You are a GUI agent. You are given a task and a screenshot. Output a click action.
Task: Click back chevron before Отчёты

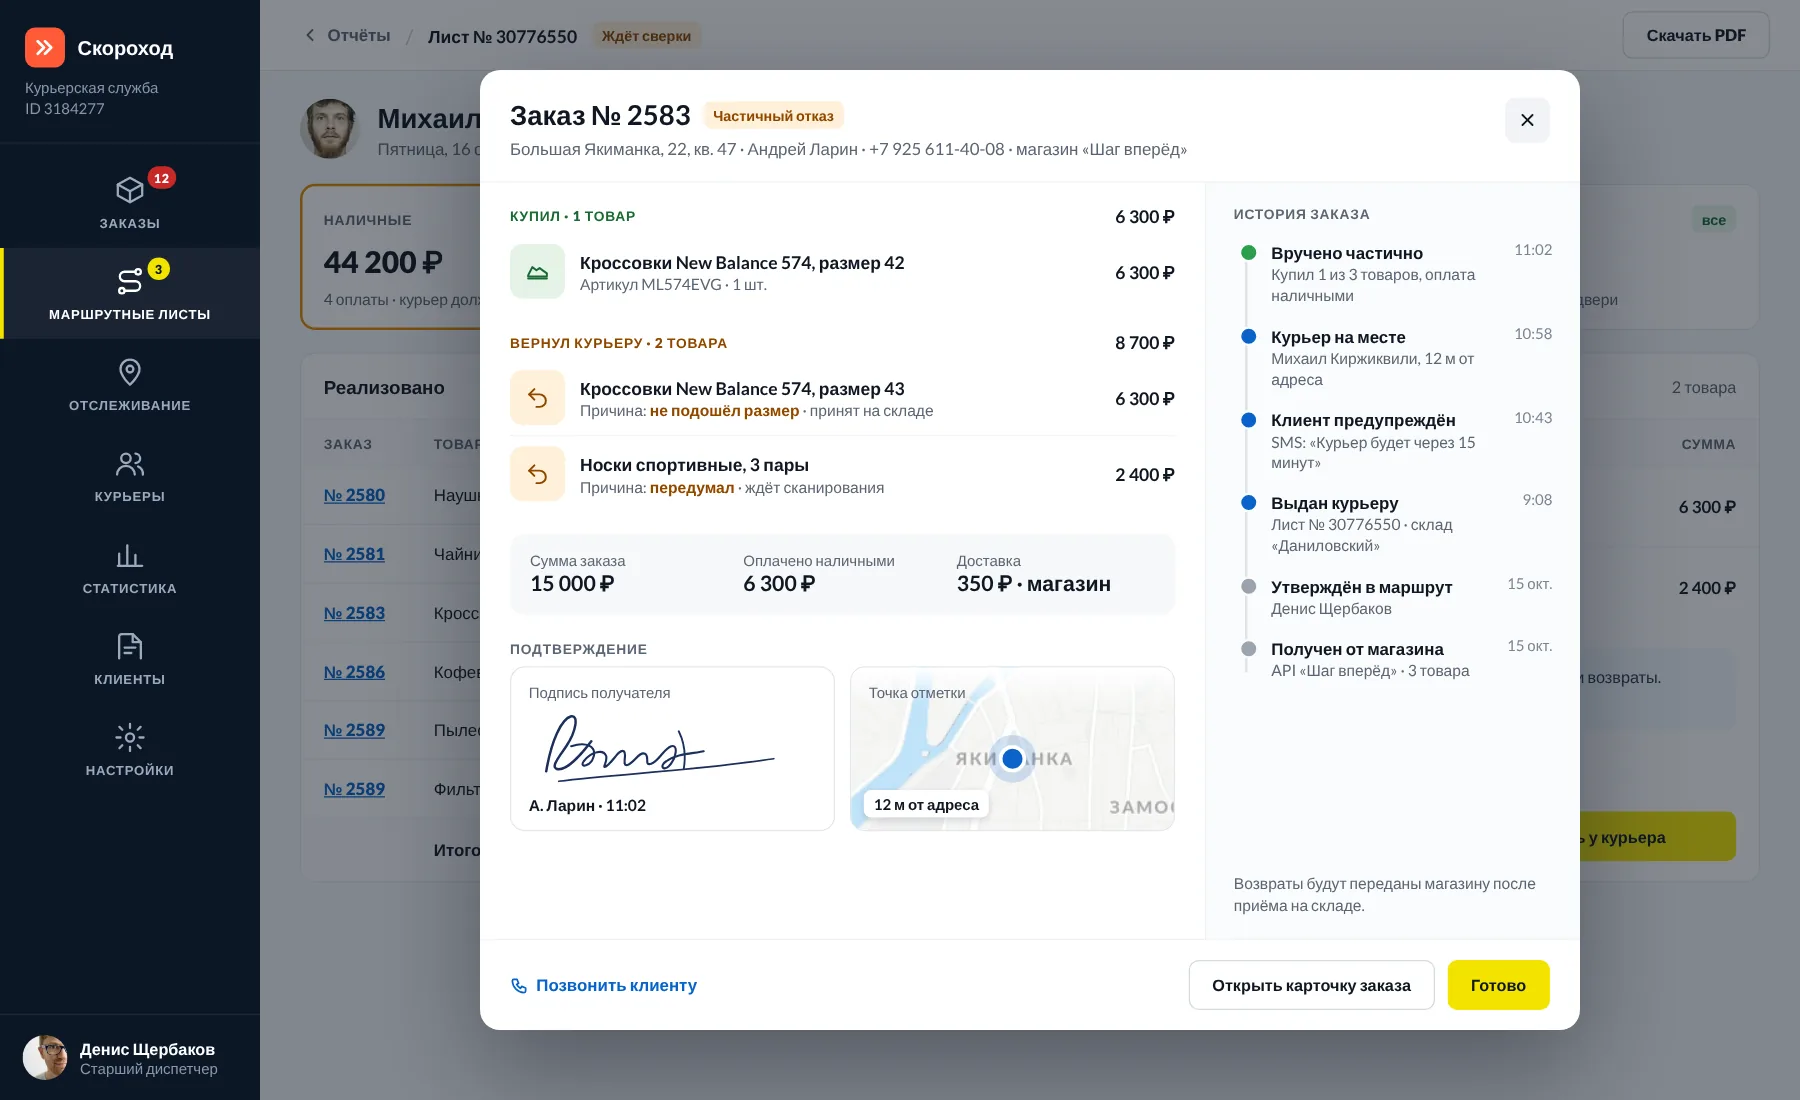point(310,35)
